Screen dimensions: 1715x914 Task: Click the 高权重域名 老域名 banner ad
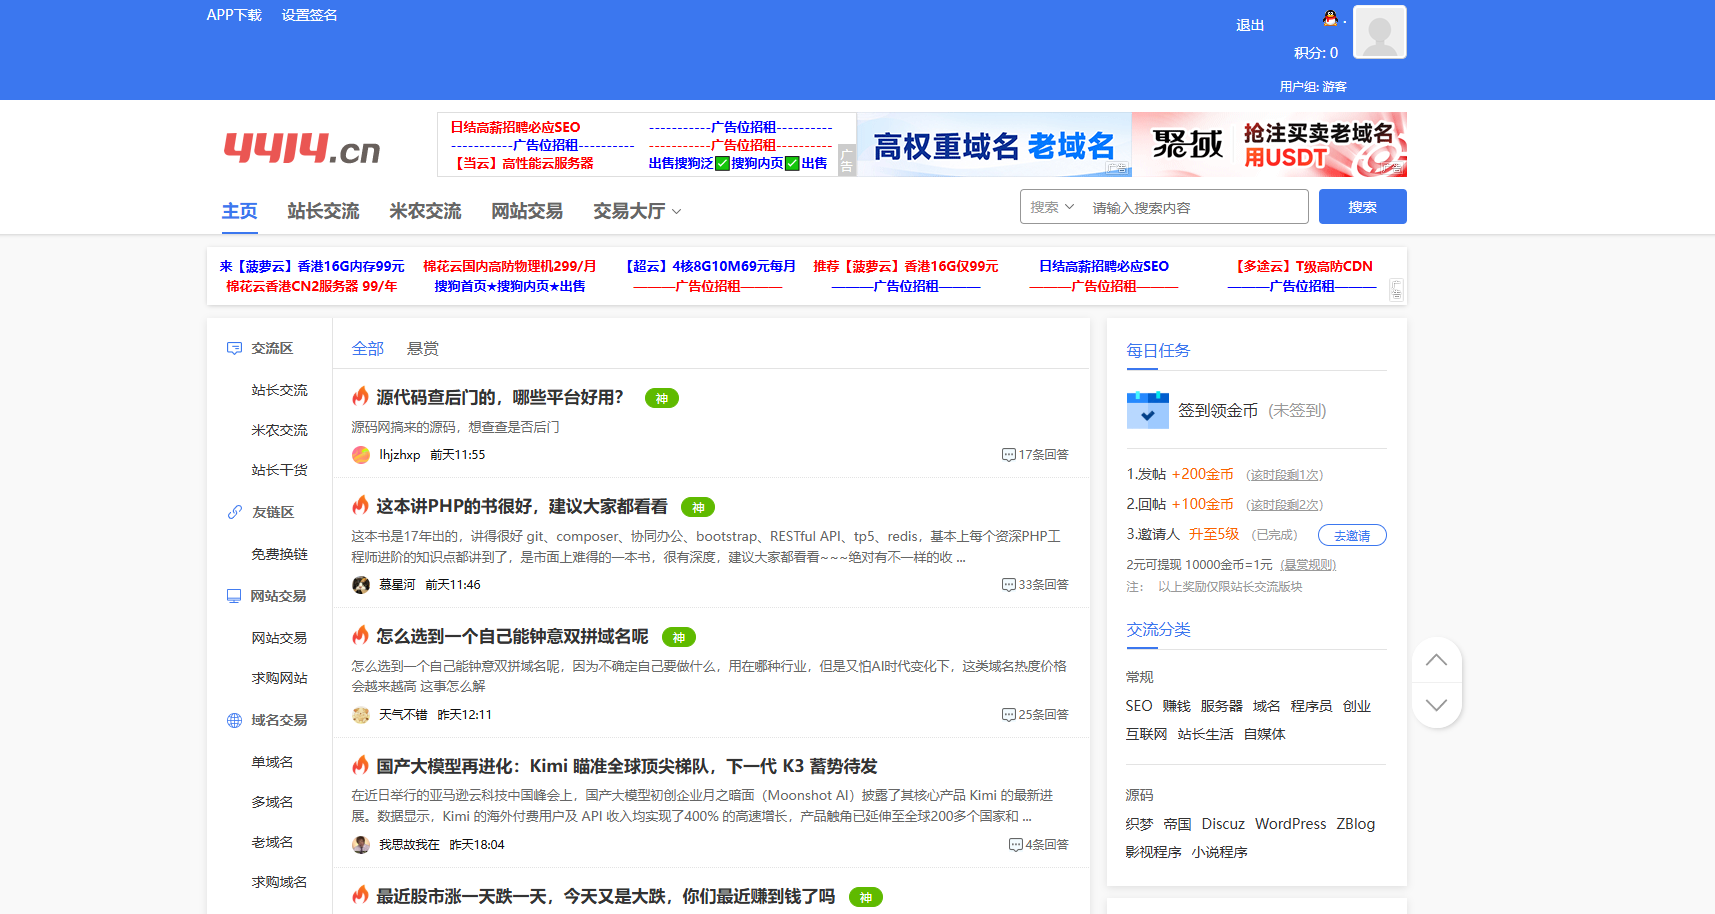[x=994, y=145]
